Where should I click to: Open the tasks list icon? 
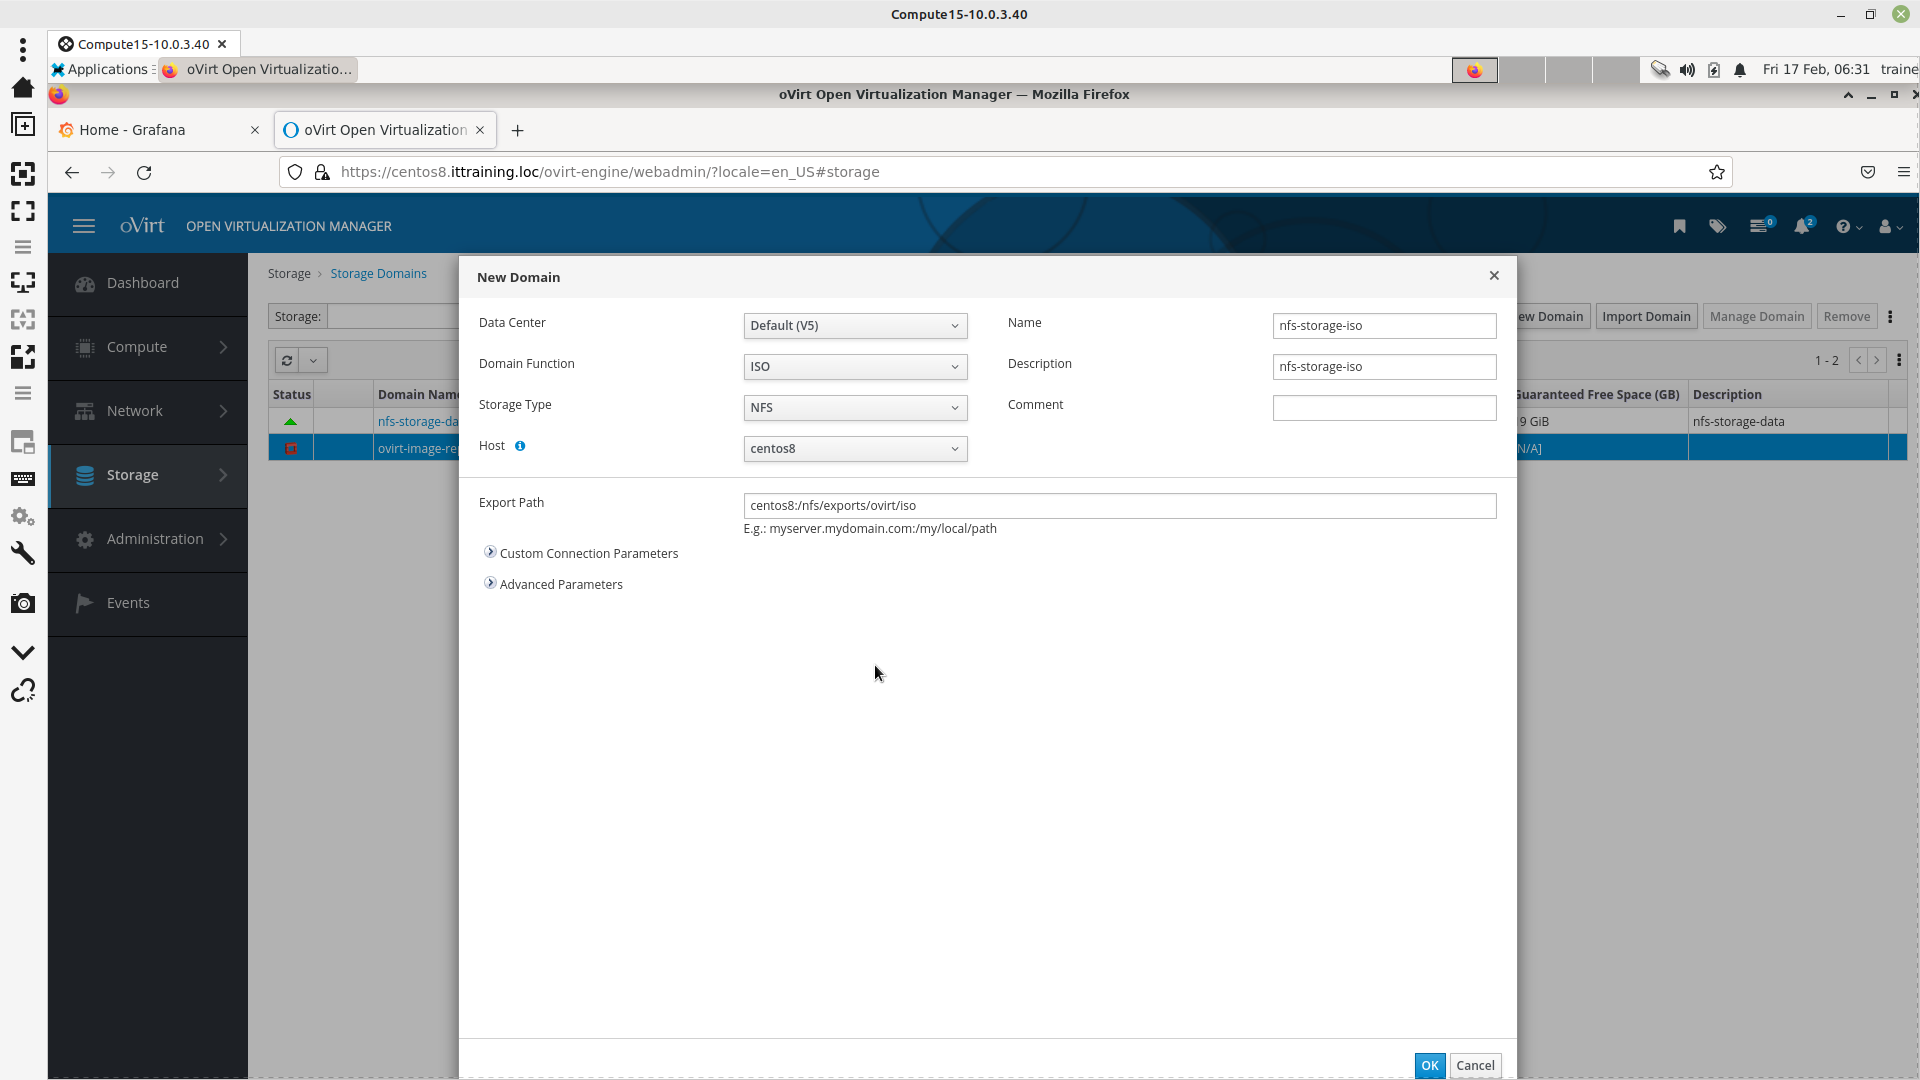point(1759,227)
